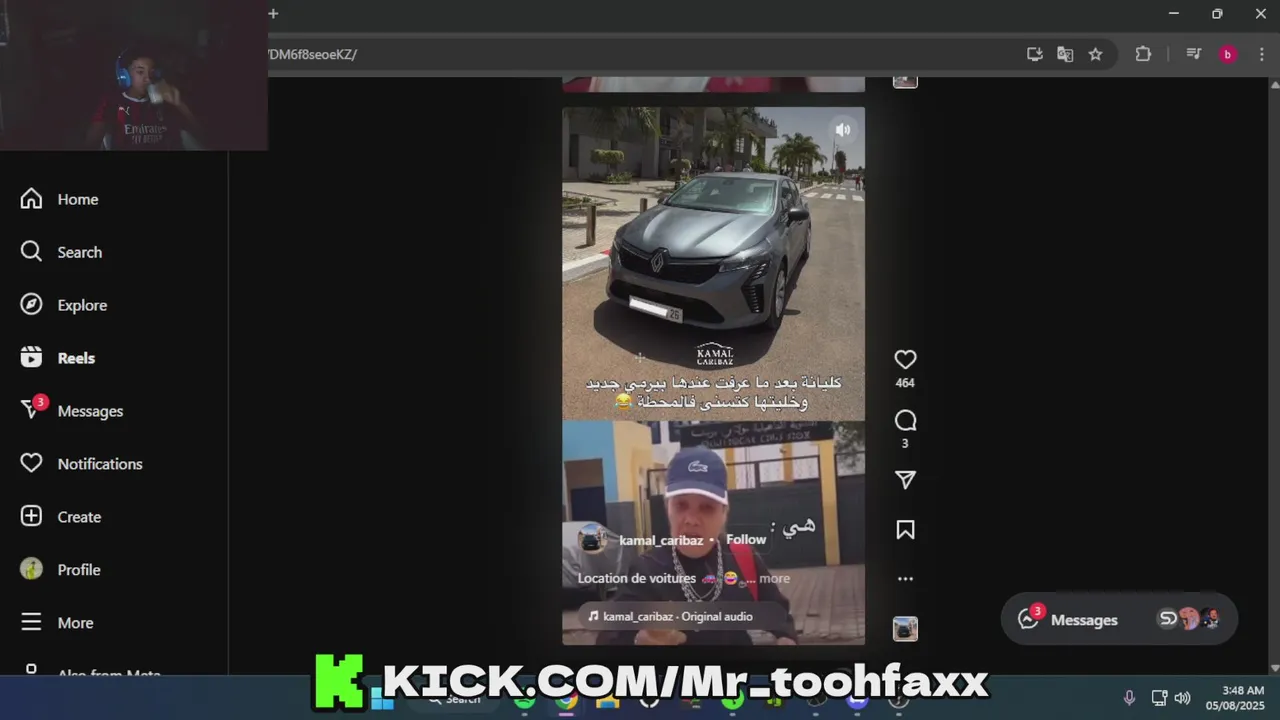Screen dimensions: 1280x720
Task: Follow kamal_caribaz
Action: point(745,540)
